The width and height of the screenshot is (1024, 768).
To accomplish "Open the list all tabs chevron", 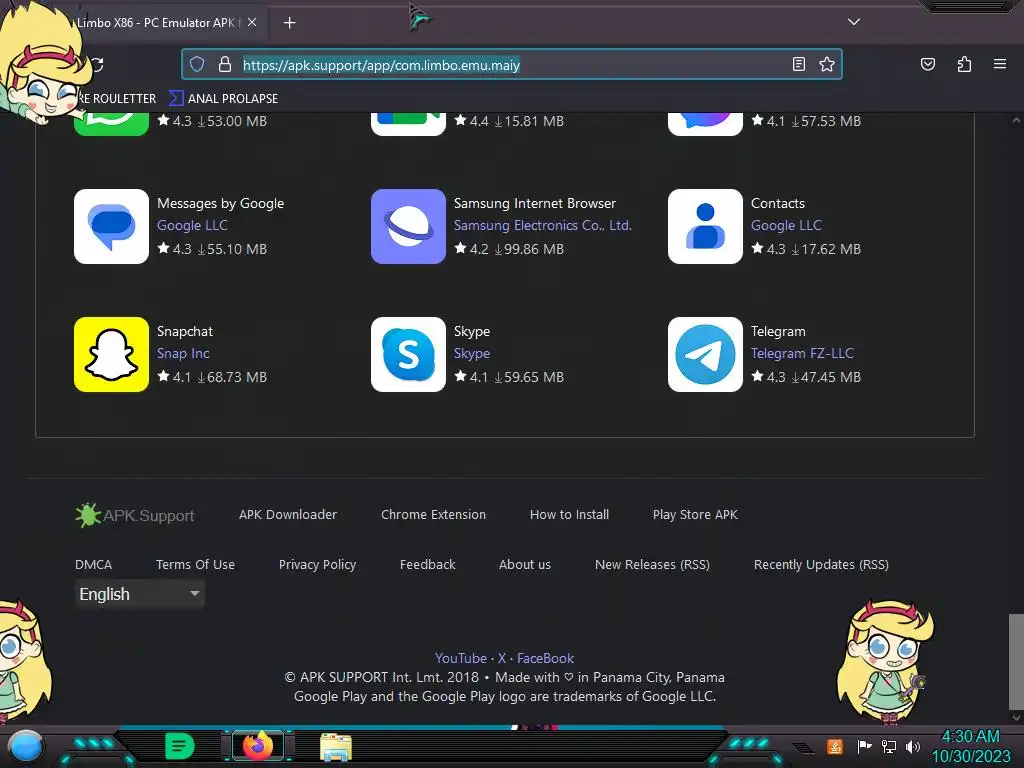I will (854, 22).
